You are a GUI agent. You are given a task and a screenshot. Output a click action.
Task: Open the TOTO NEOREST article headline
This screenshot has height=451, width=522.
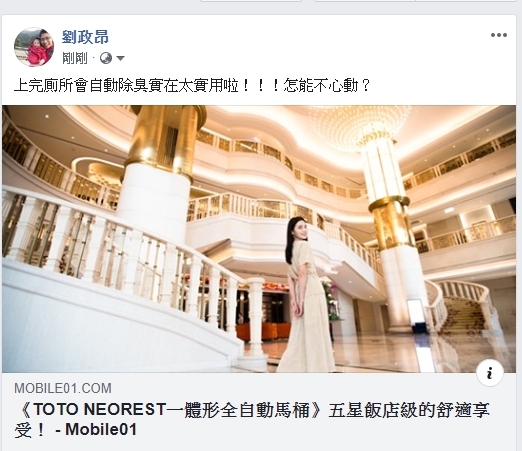tap(252, 420)
